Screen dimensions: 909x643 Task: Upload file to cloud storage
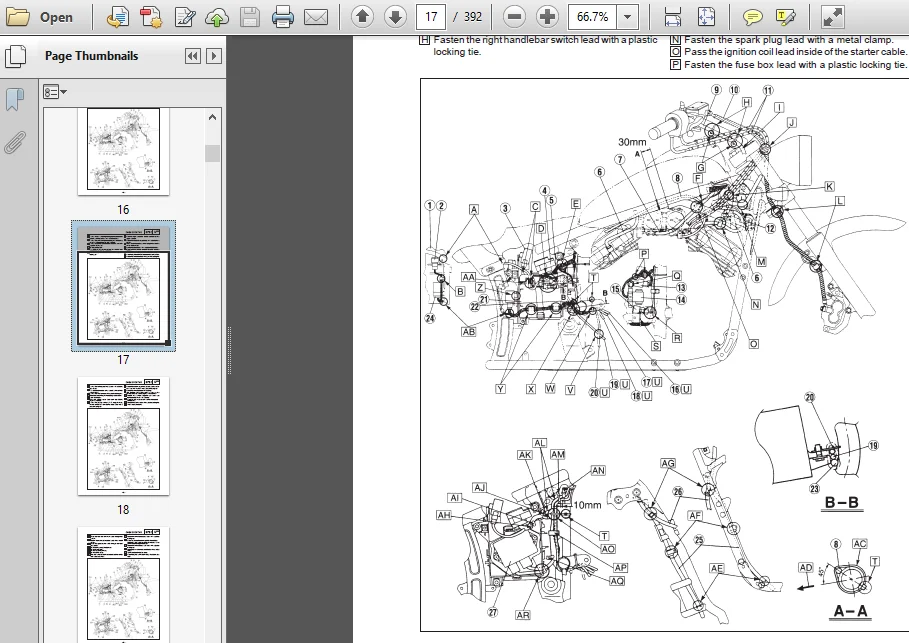click(x=217, y=17)
